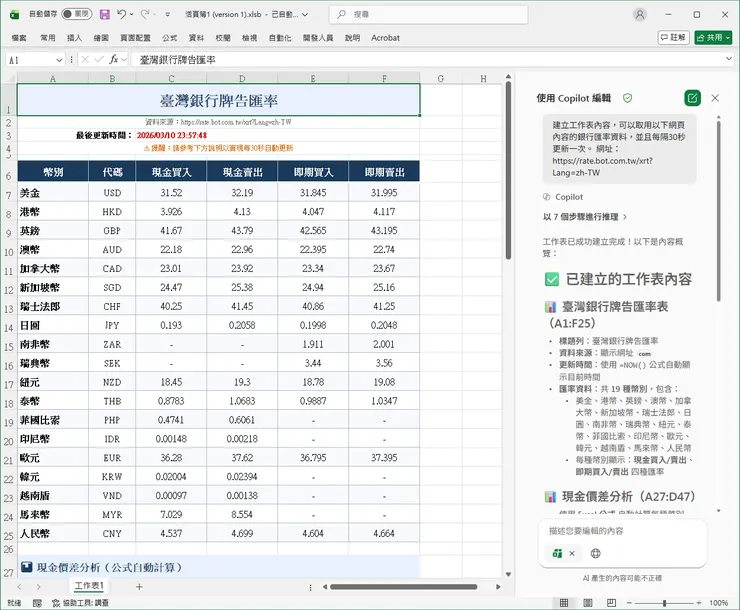Open the user account profile icon
Image resolution: width=740 pixels, height=610 pixels.
click(640, 15)
